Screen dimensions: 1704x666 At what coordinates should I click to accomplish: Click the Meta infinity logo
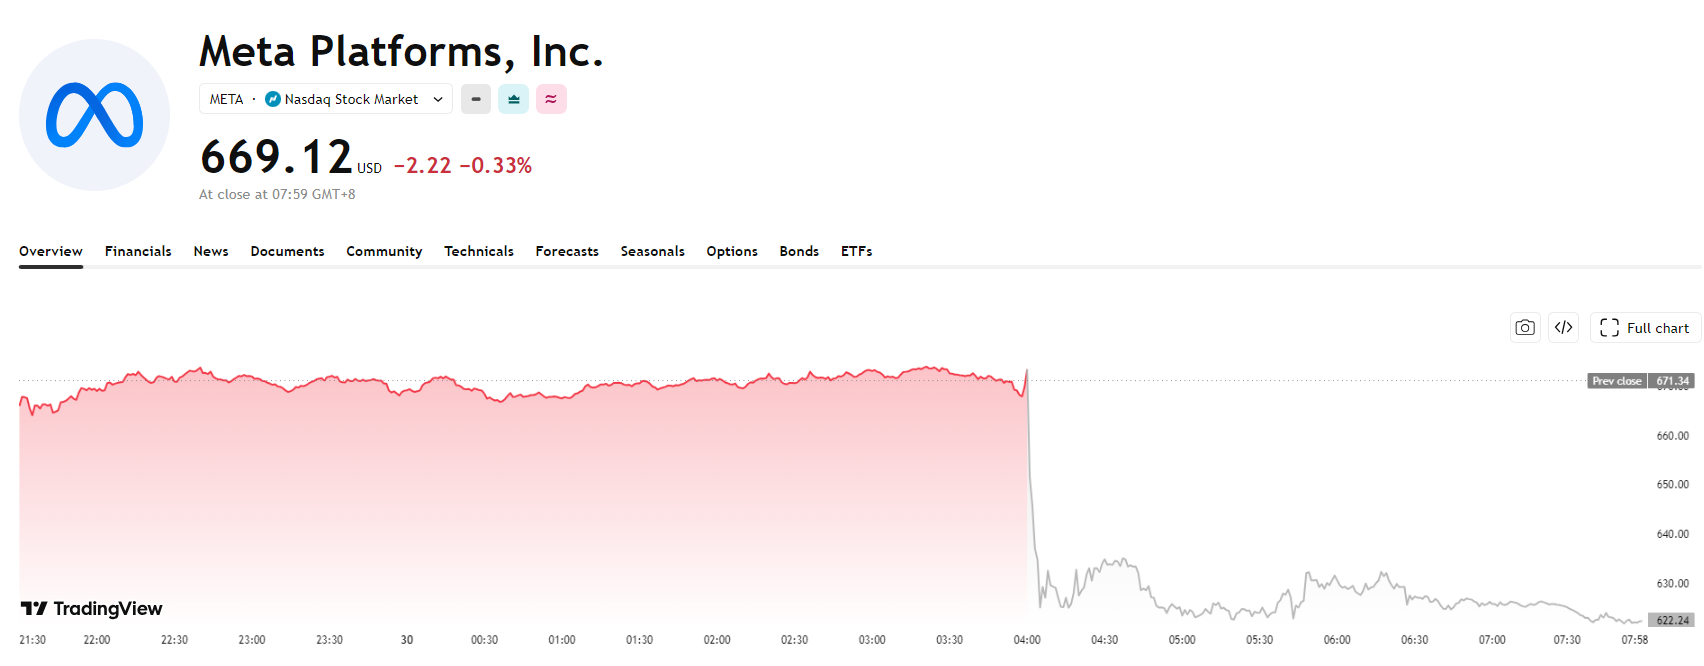click(95, 115)
